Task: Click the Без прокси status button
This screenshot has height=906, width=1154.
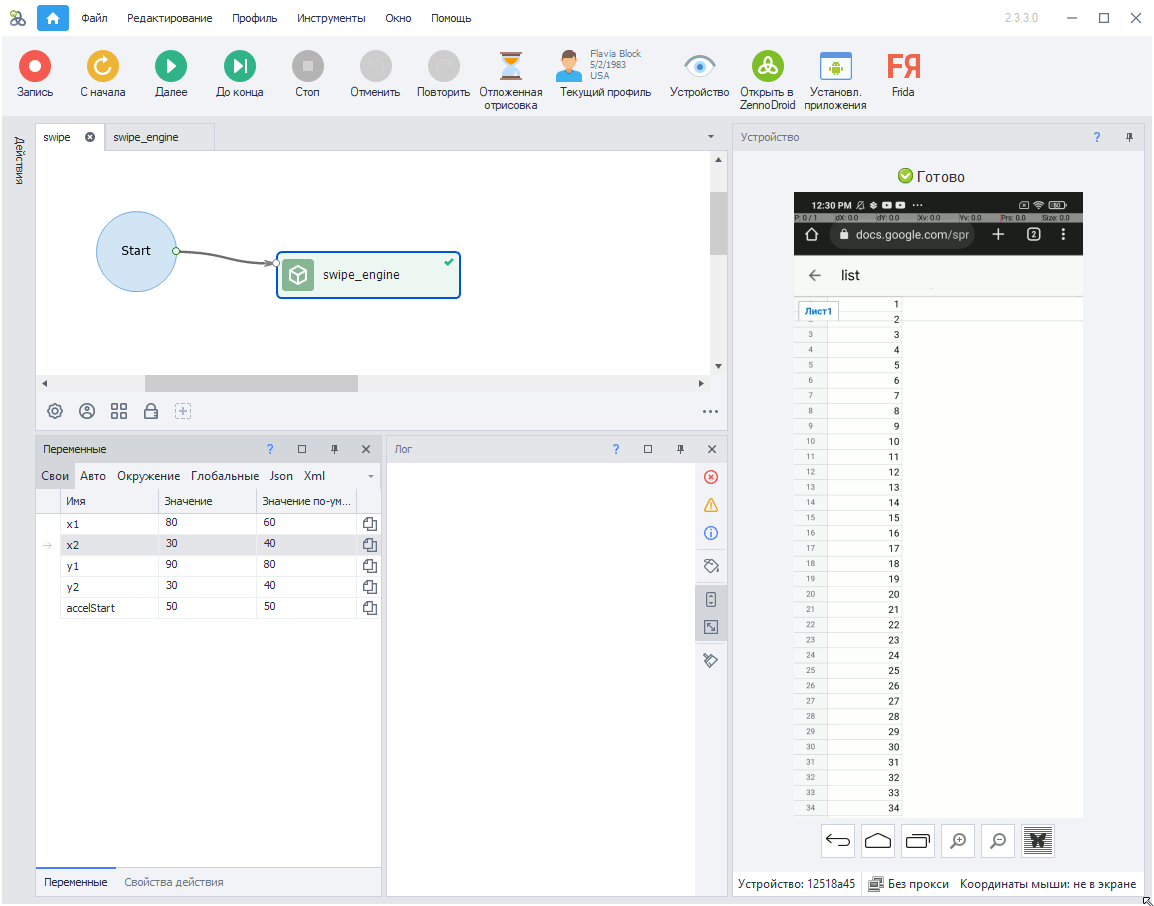Action: click(908, 884)
